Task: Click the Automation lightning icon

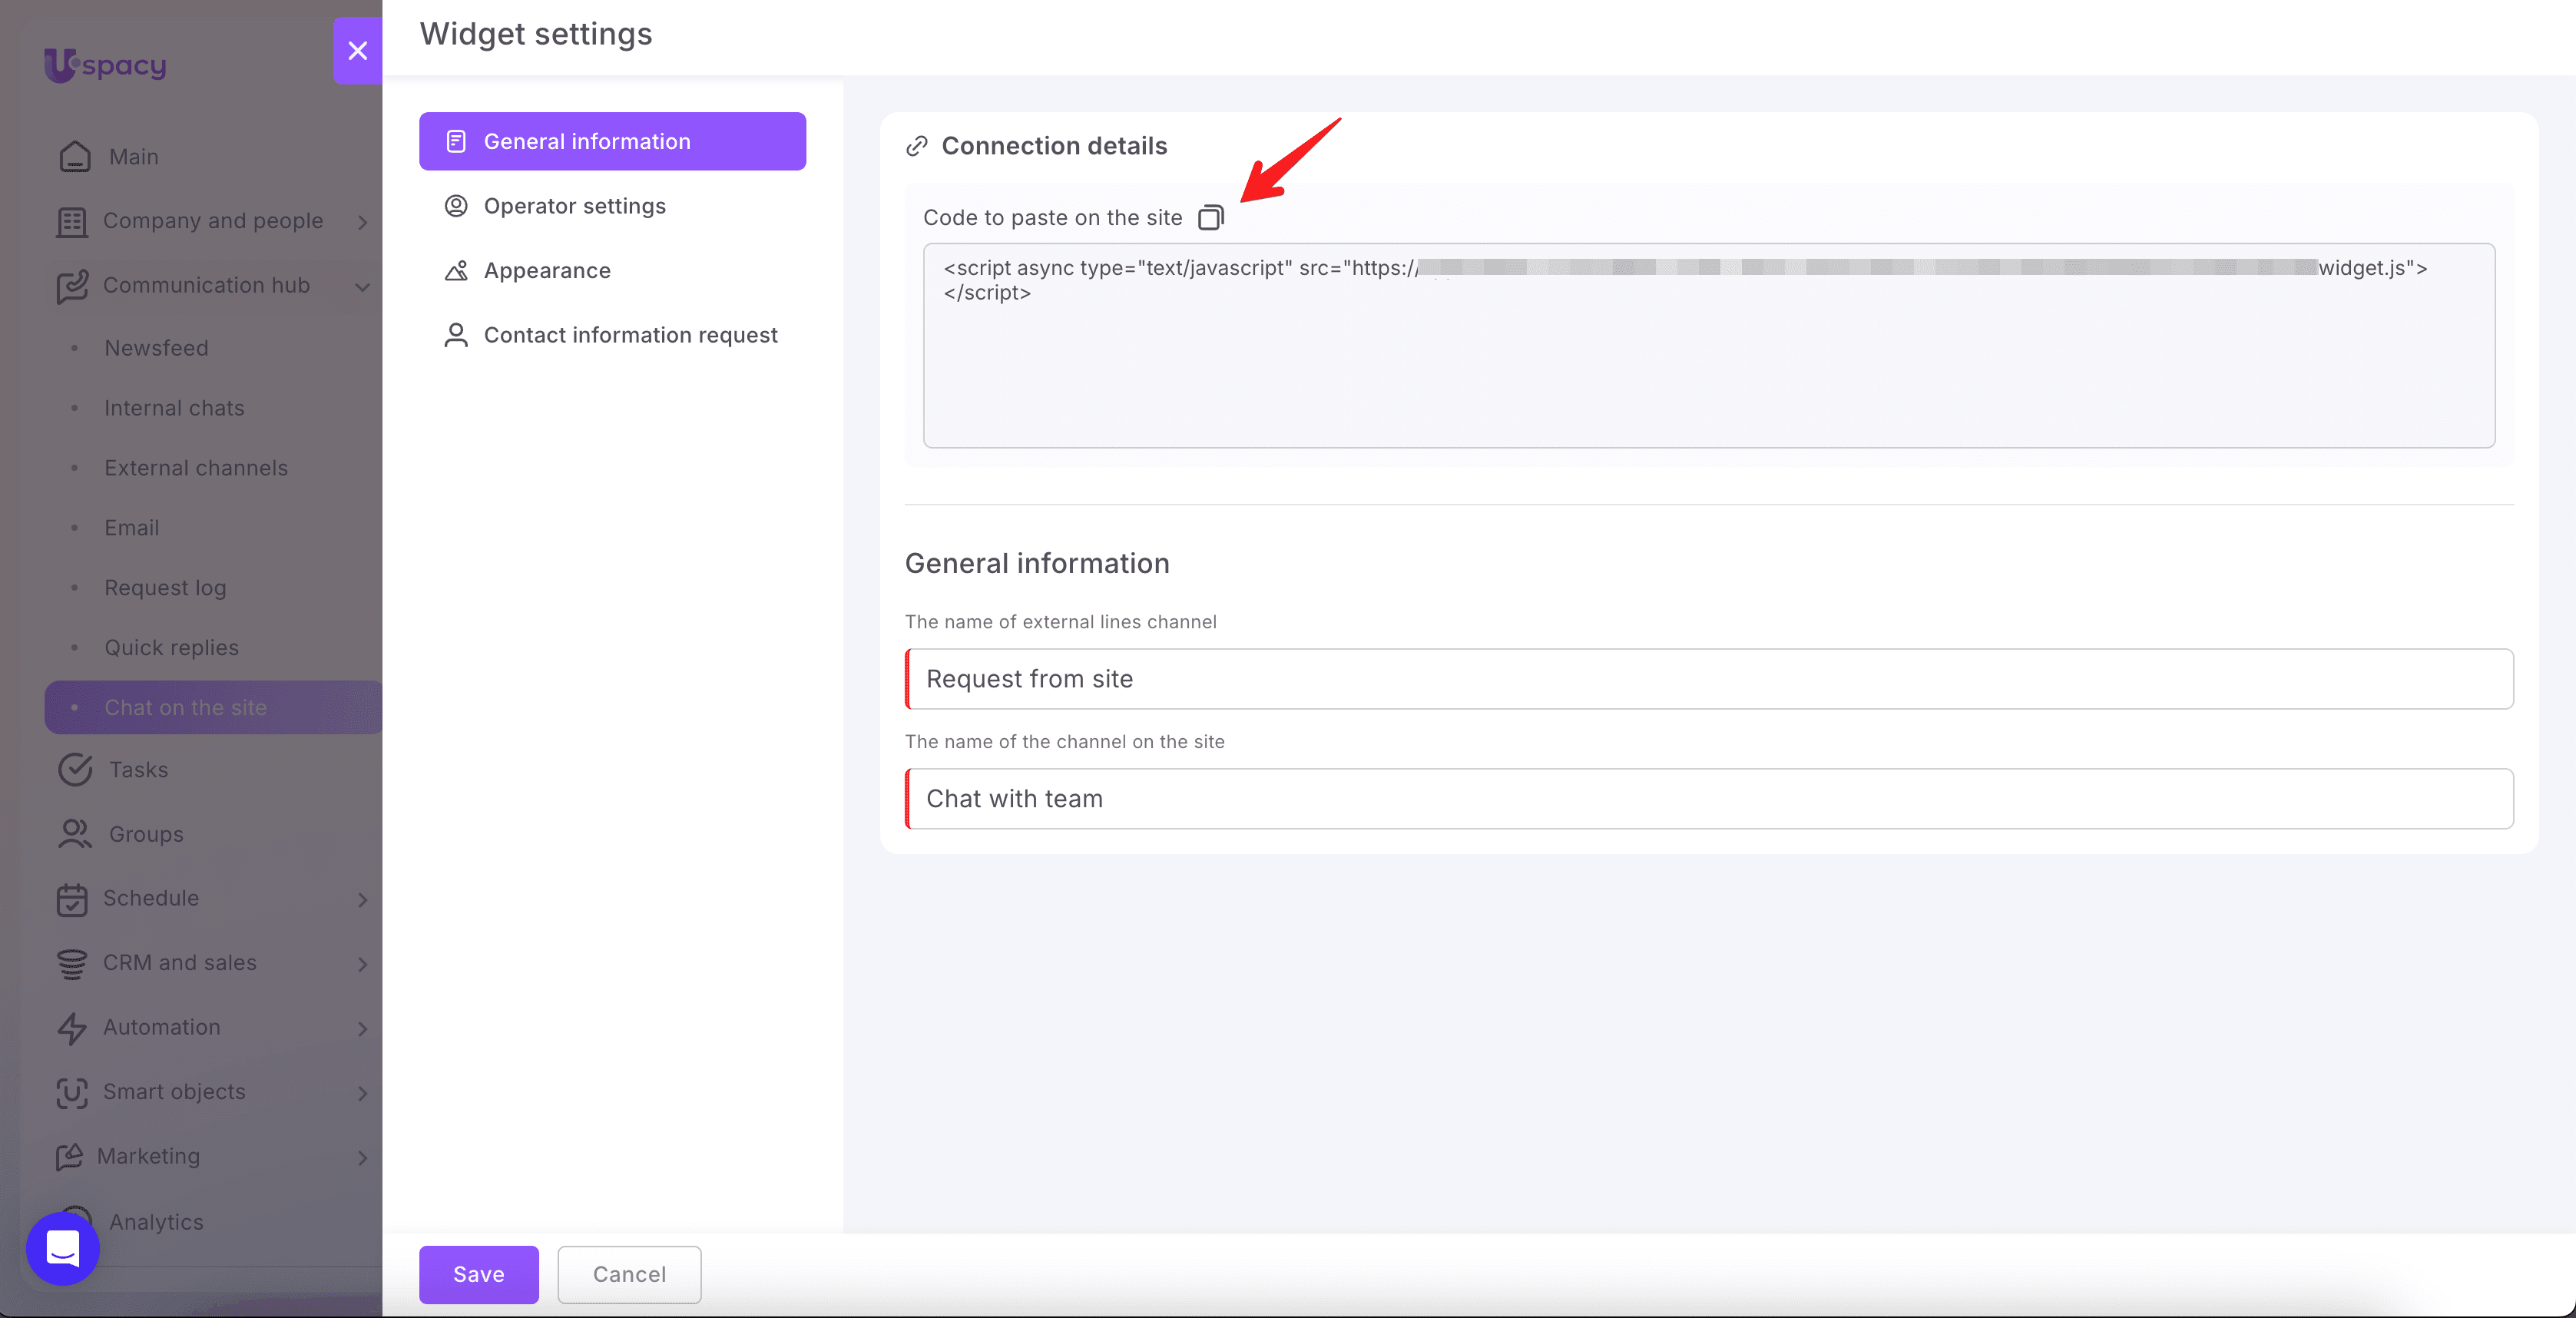Action: pos(72,1028)
